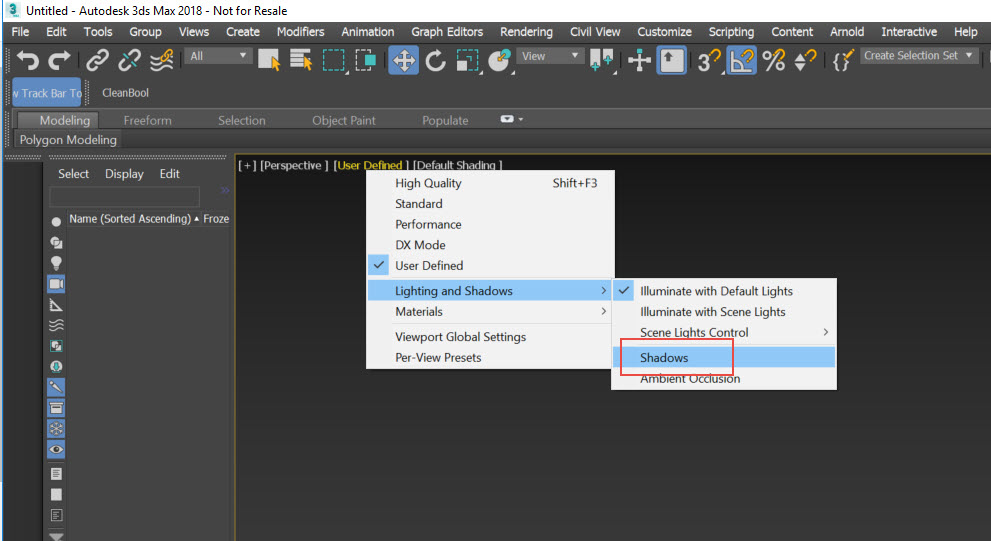This screenshot has width=991, height=541.
Task: Toggle the Angle Snap tool
Action: pyautogui.click(x=740, y=61)
